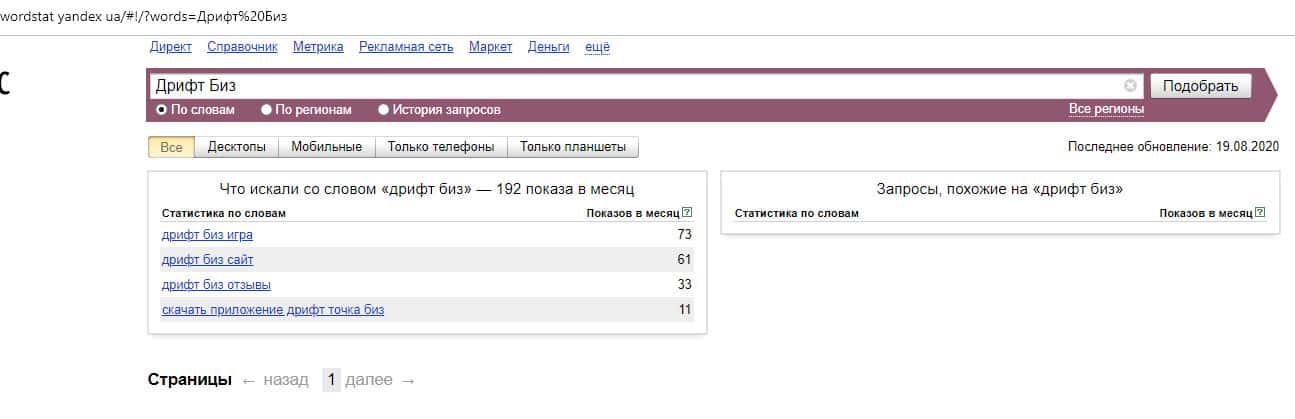Image resolution: width=1295 pixels, height=419 pixels.
Task: Open the query 'дрифт биз сайт'
Action: (207, 260)
